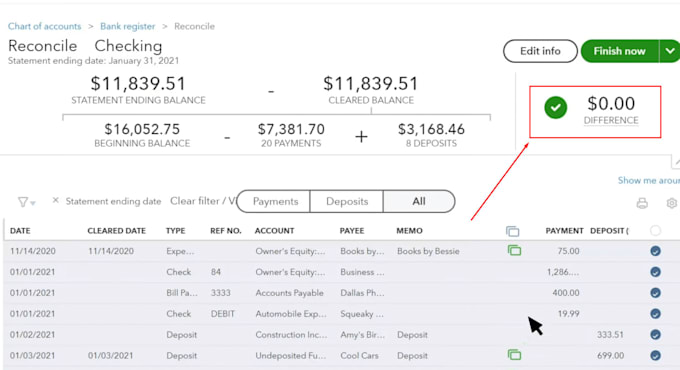Go to Chart of accounts breadcrumb
Viewport: 680px width, 370px height.
tap(44, 26)
